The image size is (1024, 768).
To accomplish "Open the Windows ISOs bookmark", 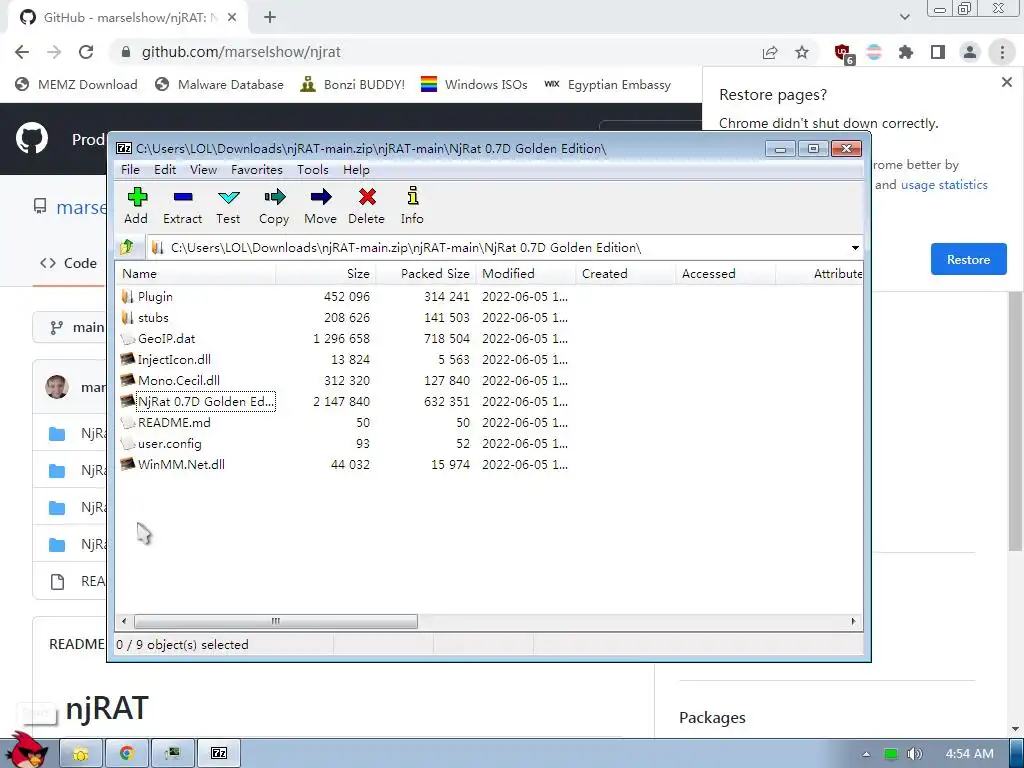I will click(x=474, y=84).
